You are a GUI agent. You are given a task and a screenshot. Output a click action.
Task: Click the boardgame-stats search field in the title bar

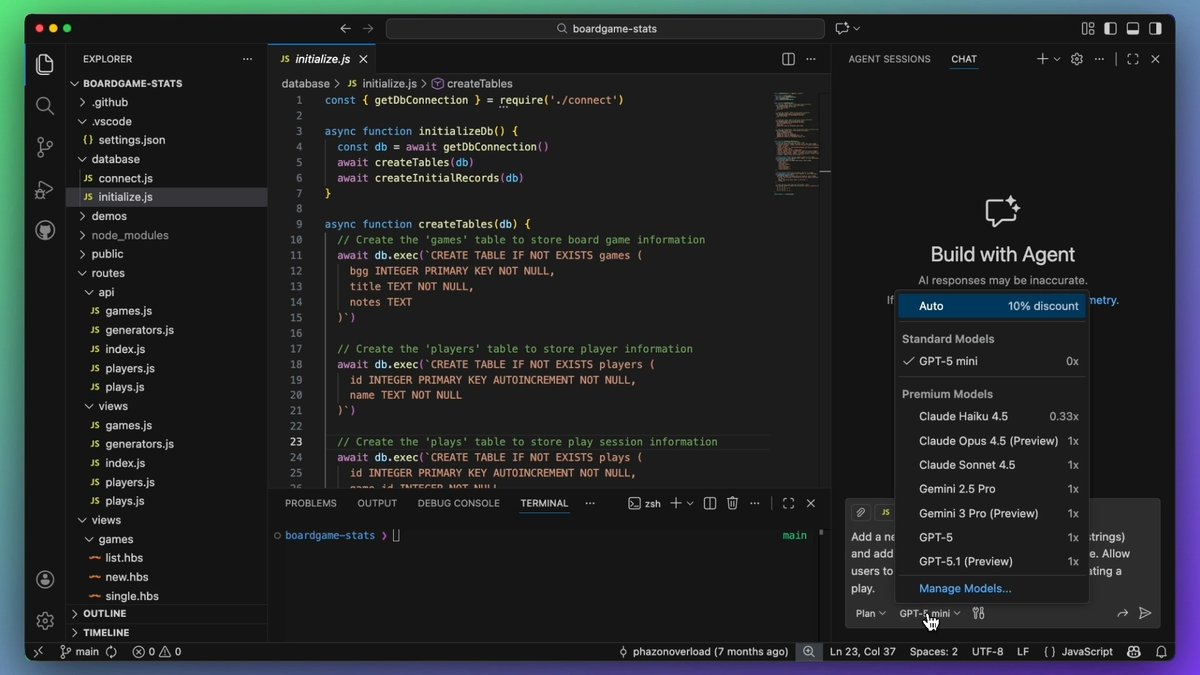click(605, 29)
